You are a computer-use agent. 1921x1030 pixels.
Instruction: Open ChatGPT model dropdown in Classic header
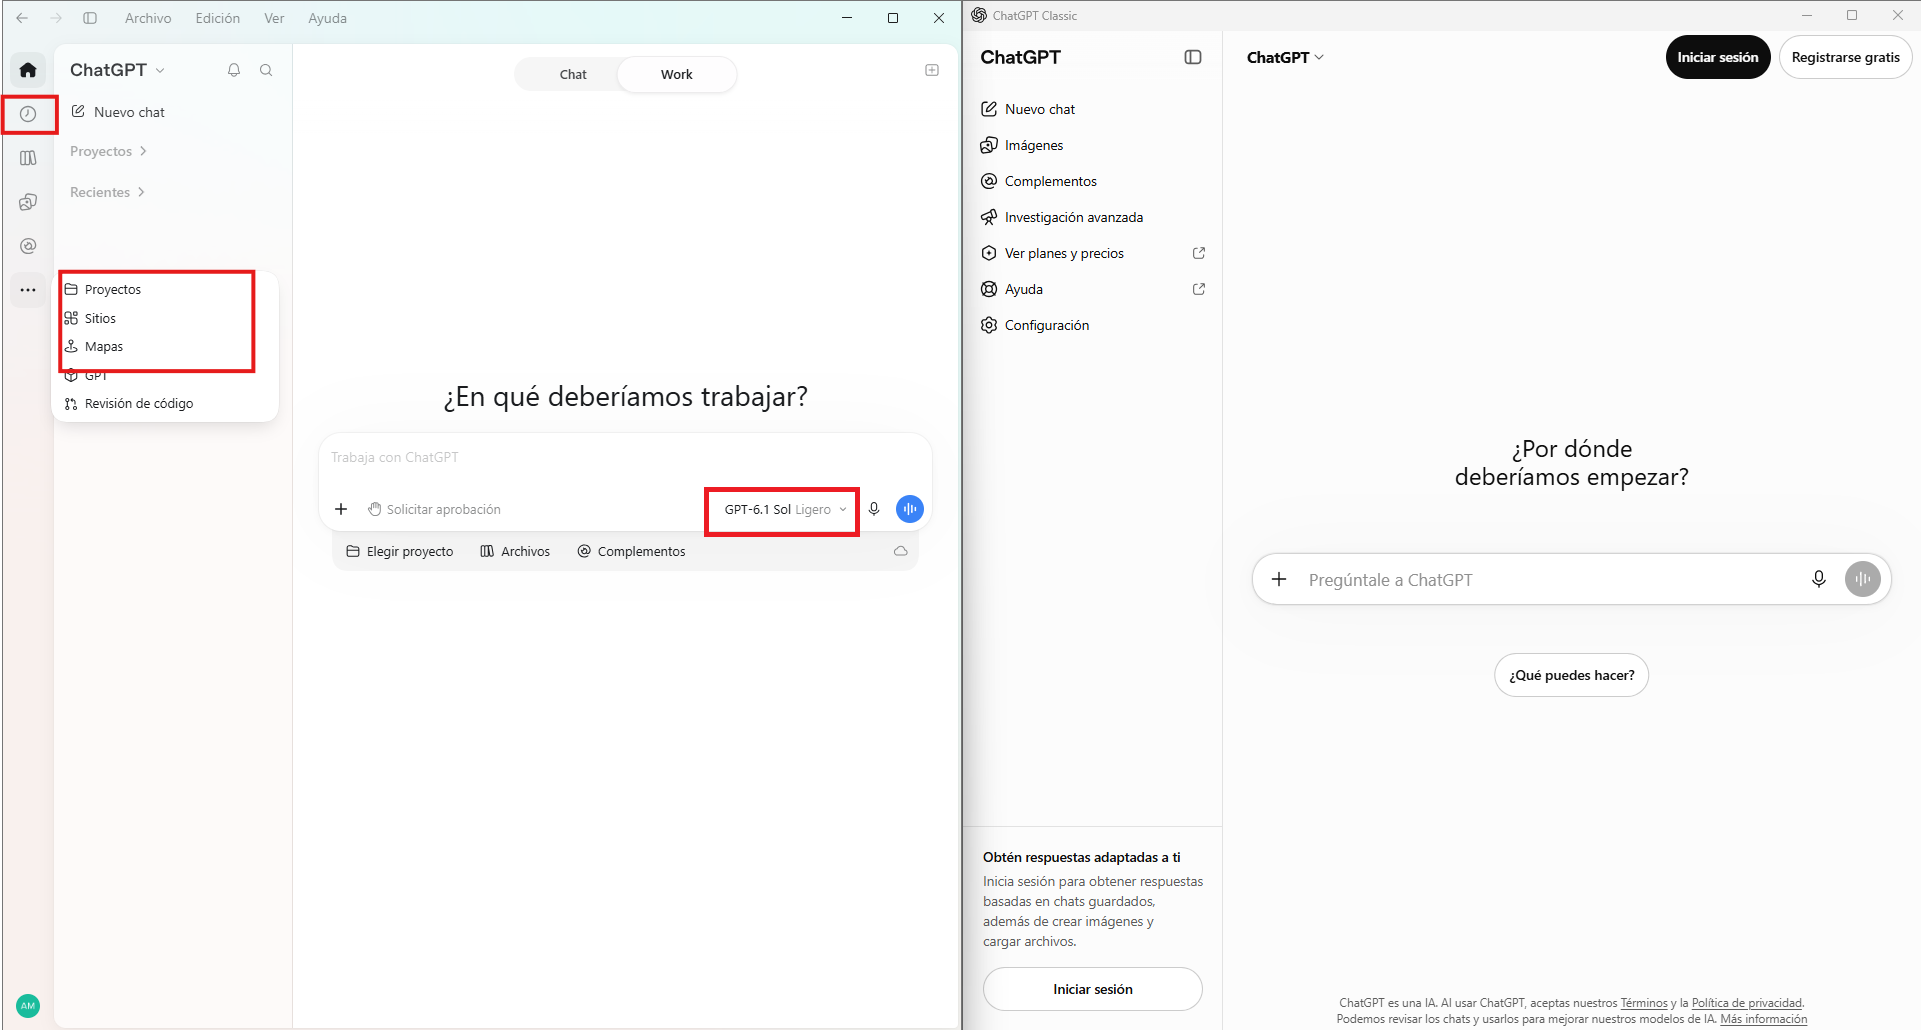[x=1285, y=57]
